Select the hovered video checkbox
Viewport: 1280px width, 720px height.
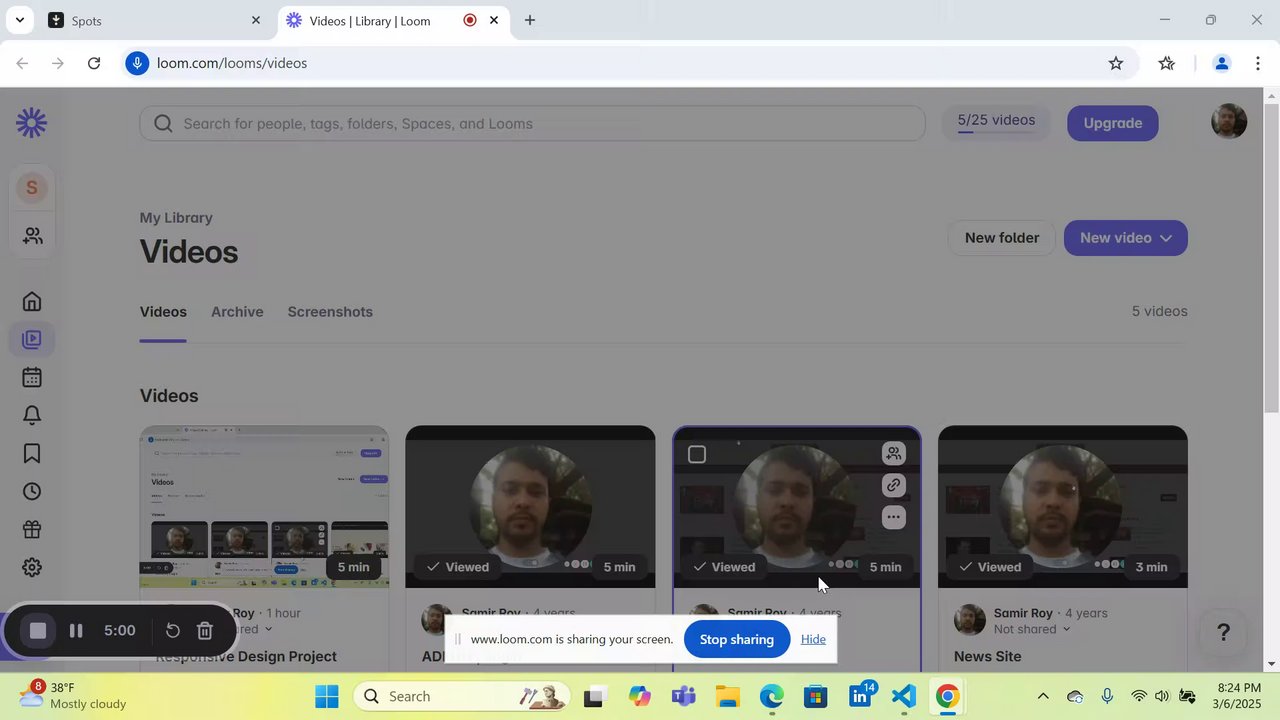click(697, 455)
